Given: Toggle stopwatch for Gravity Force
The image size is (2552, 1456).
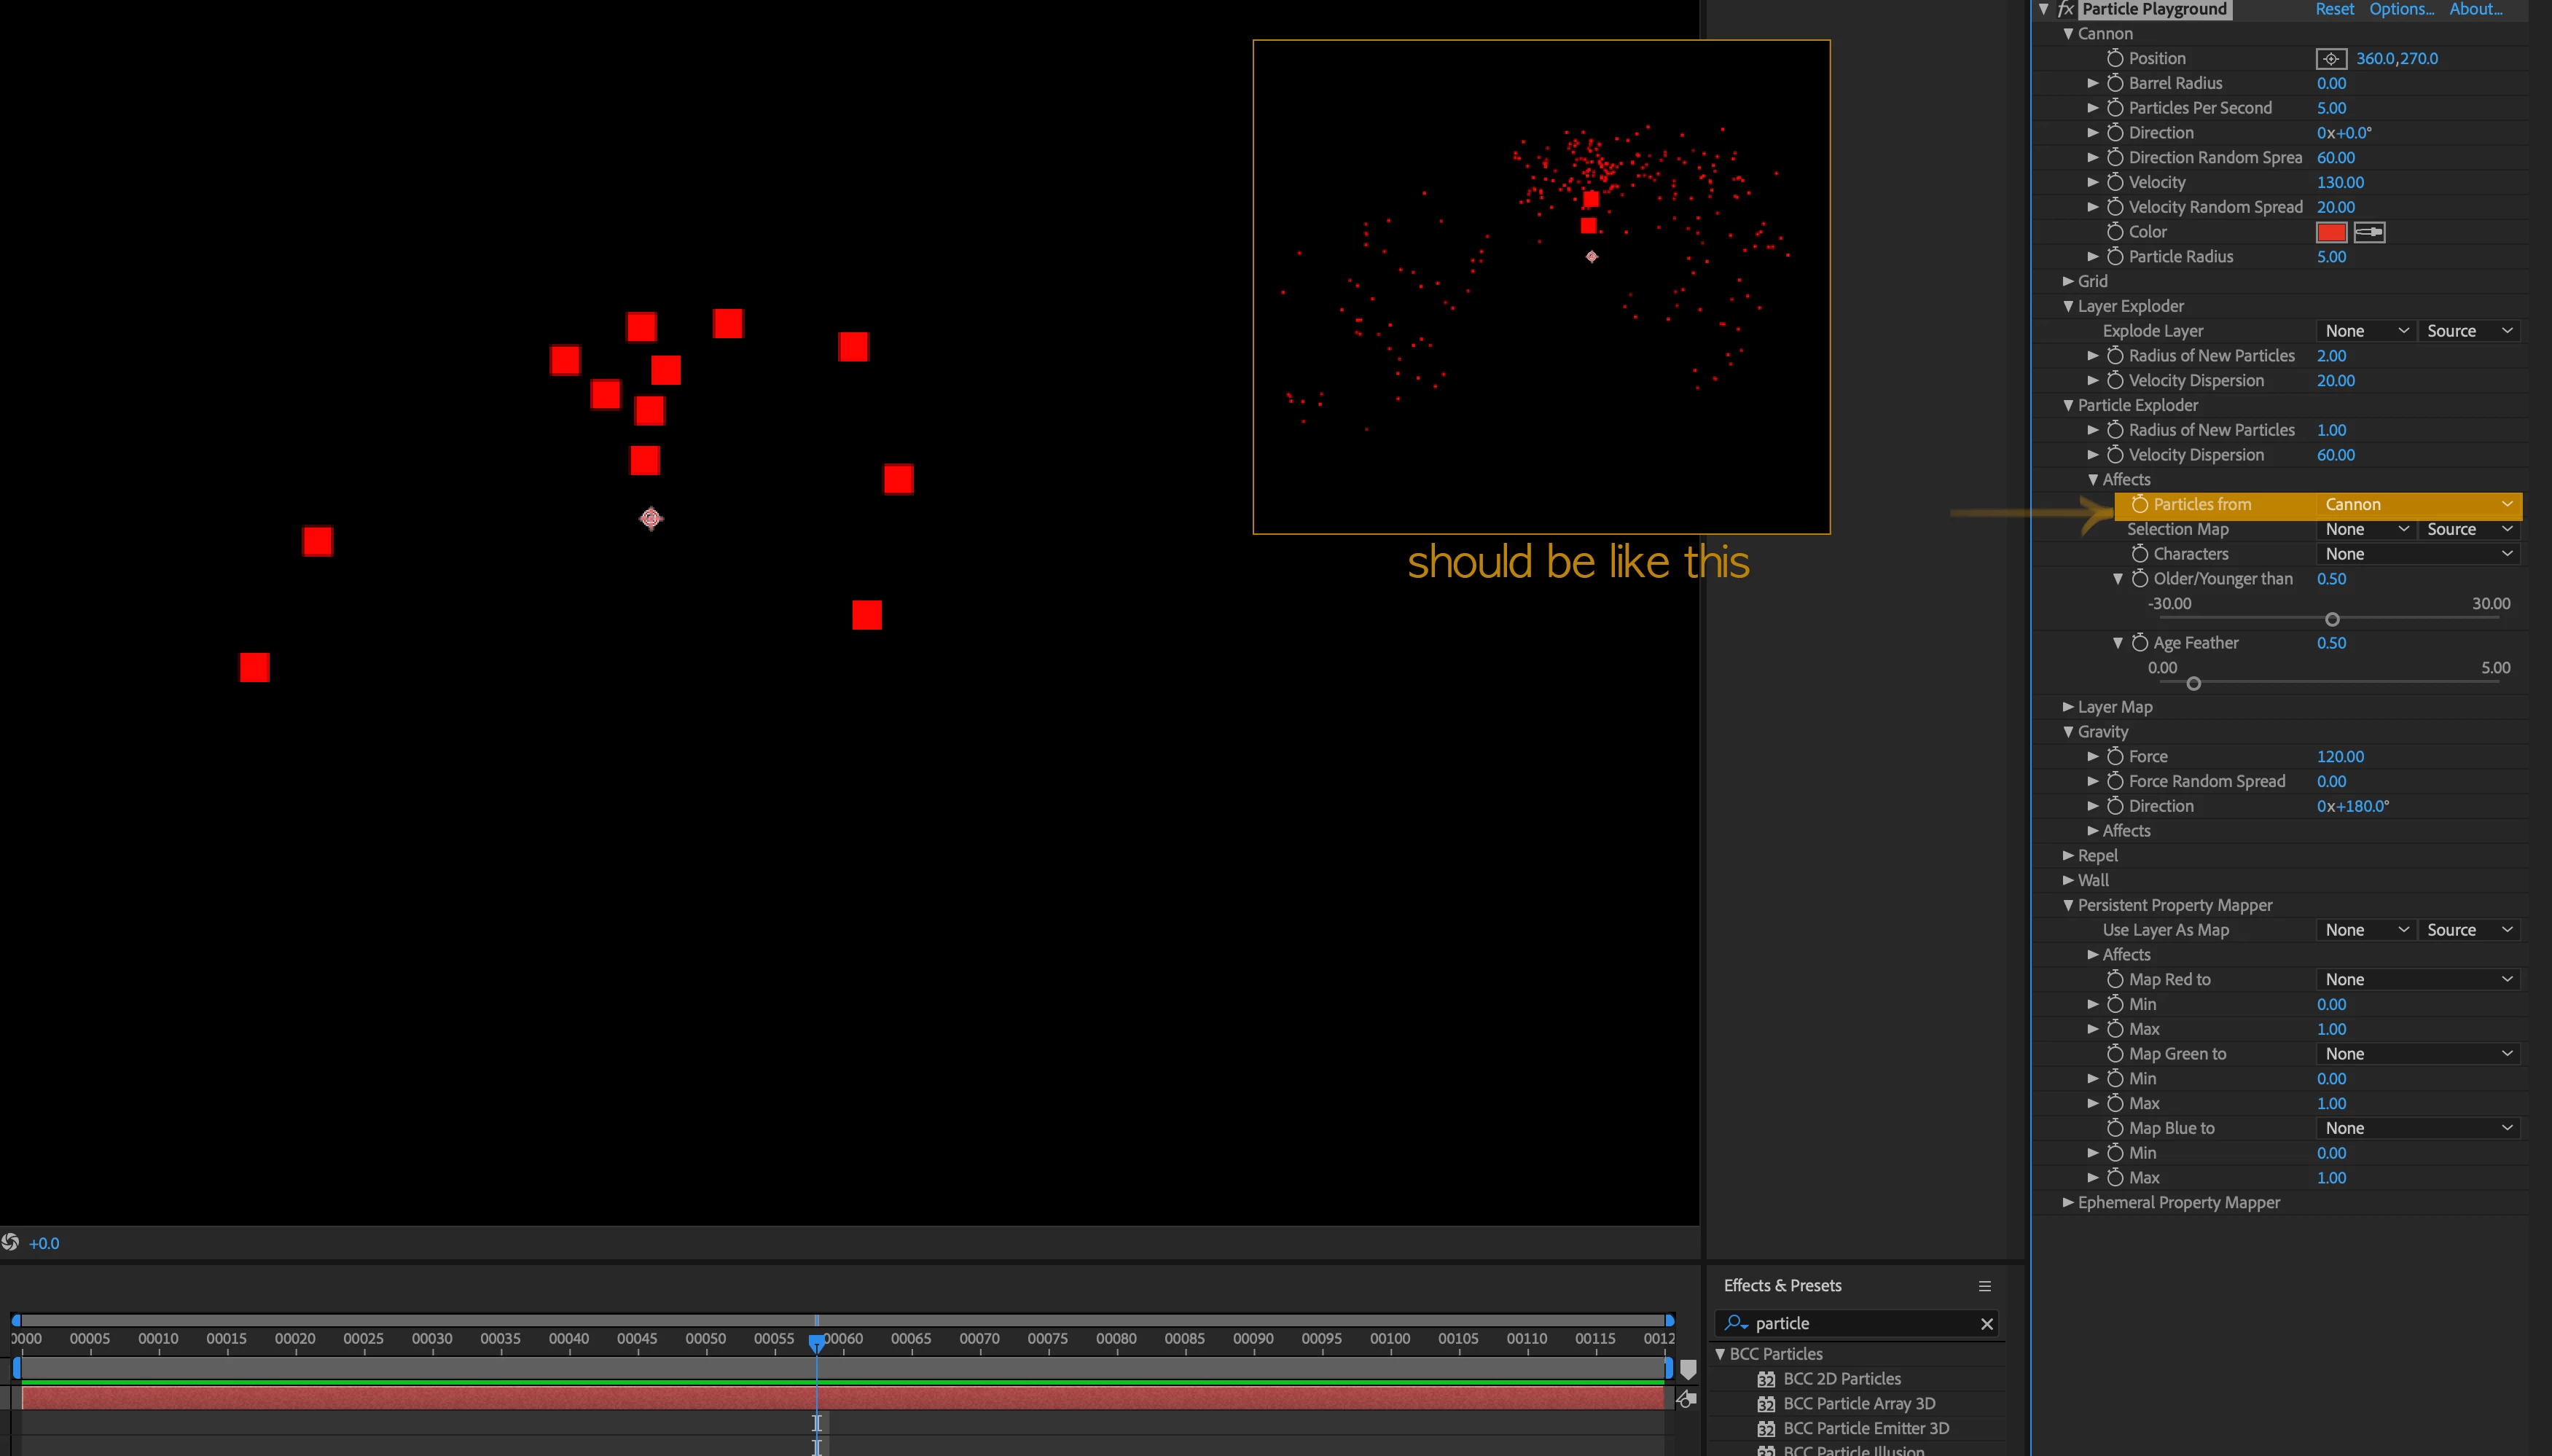Looking at the screenshot, I should [x=2115, y=756].
